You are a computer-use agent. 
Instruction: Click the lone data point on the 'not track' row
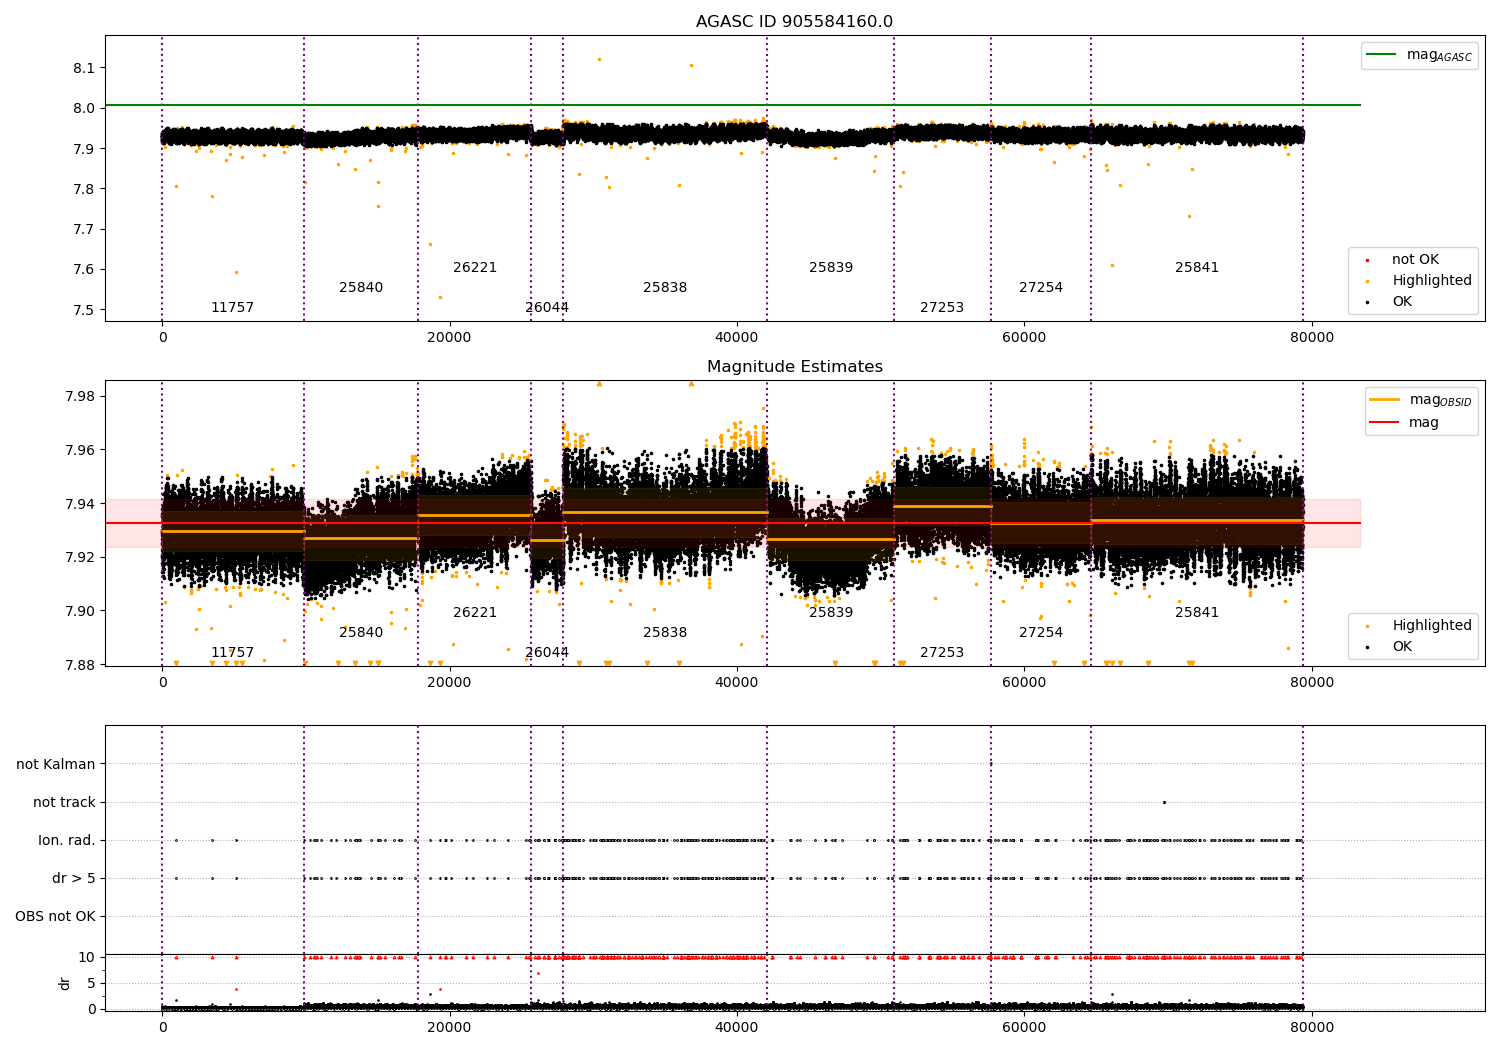tap(1164, 802)
